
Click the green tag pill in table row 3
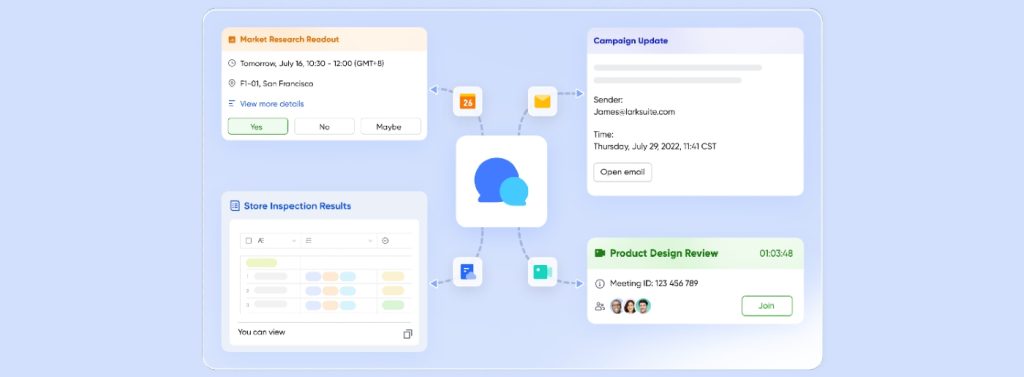(393, 305)
